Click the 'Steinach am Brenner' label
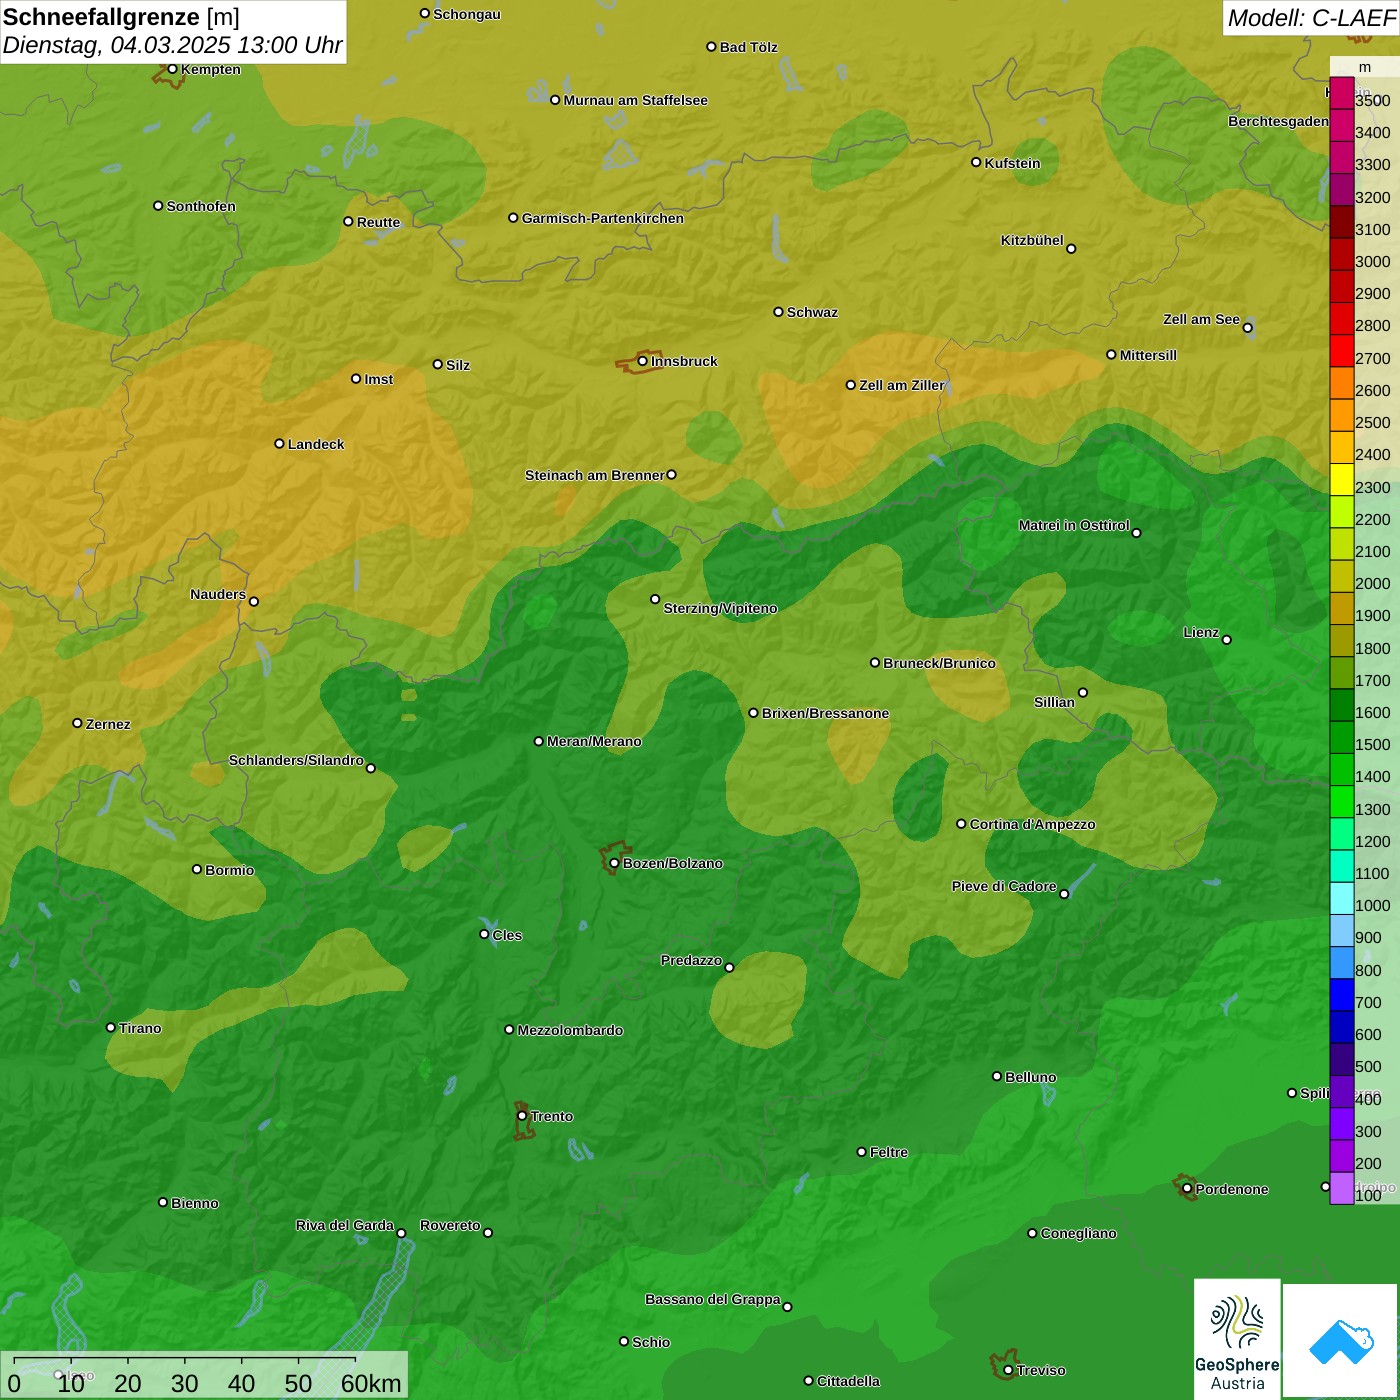The width and height of the screenshot is (1400, 1400). pos(594,475)
